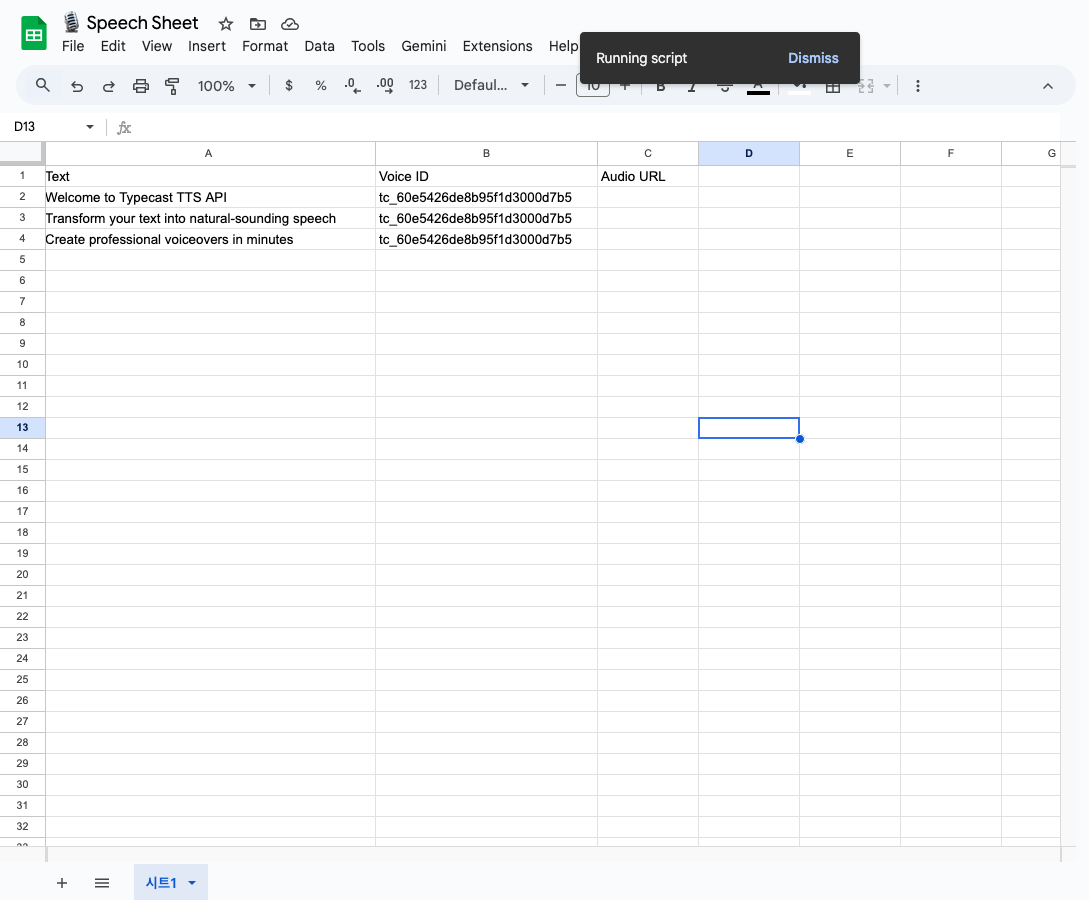Check the cloud save status icon
1089x900 pixels.
(x=290, y=24)
